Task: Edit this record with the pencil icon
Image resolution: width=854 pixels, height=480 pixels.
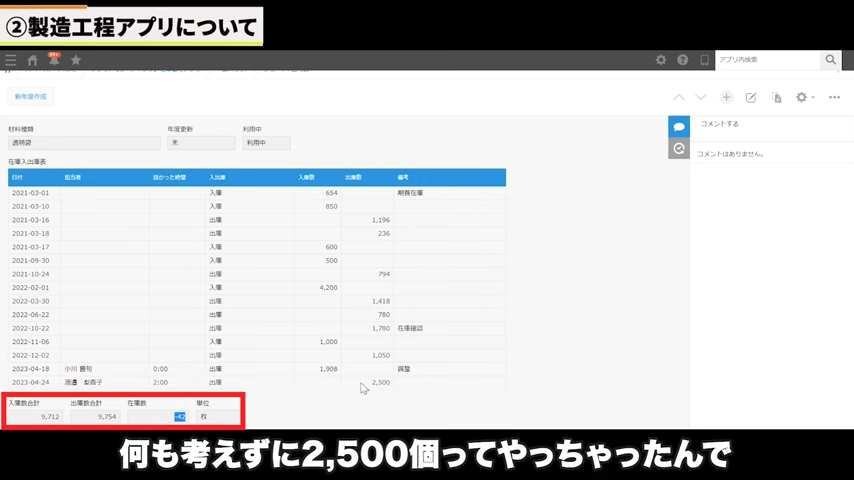Action: tap(751, 98)
